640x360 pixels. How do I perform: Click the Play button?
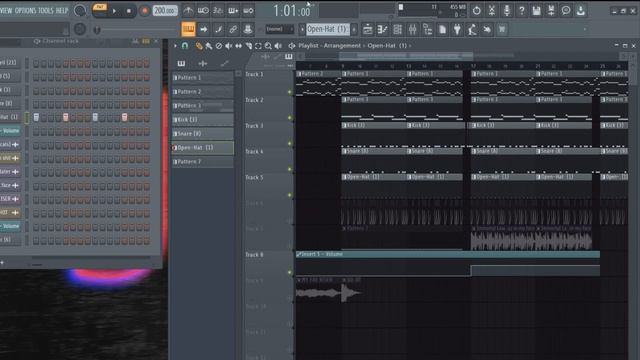[114, 11]
